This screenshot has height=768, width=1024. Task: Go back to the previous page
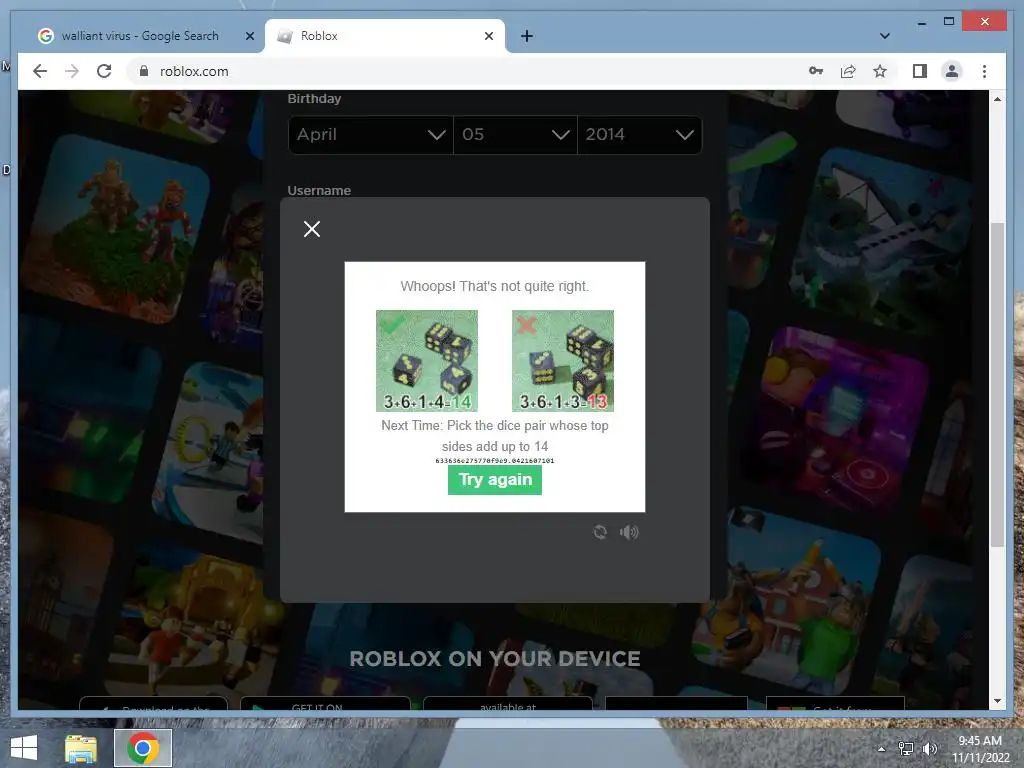click(x=40, y=71)
